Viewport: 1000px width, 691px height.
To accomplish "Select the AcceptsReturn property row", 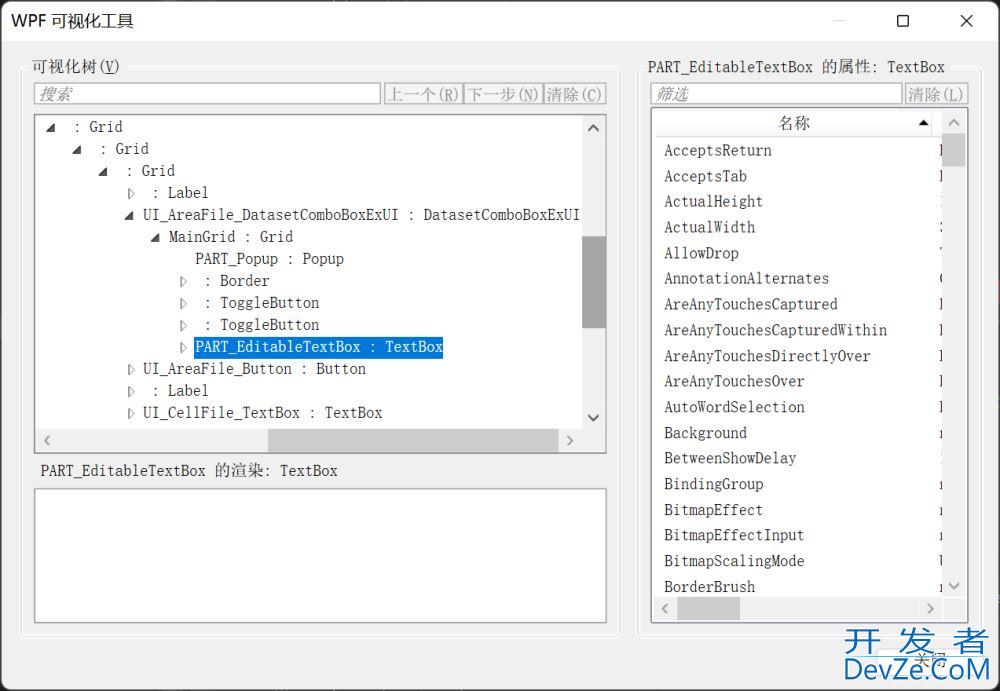I will click(x=798, y=151).
